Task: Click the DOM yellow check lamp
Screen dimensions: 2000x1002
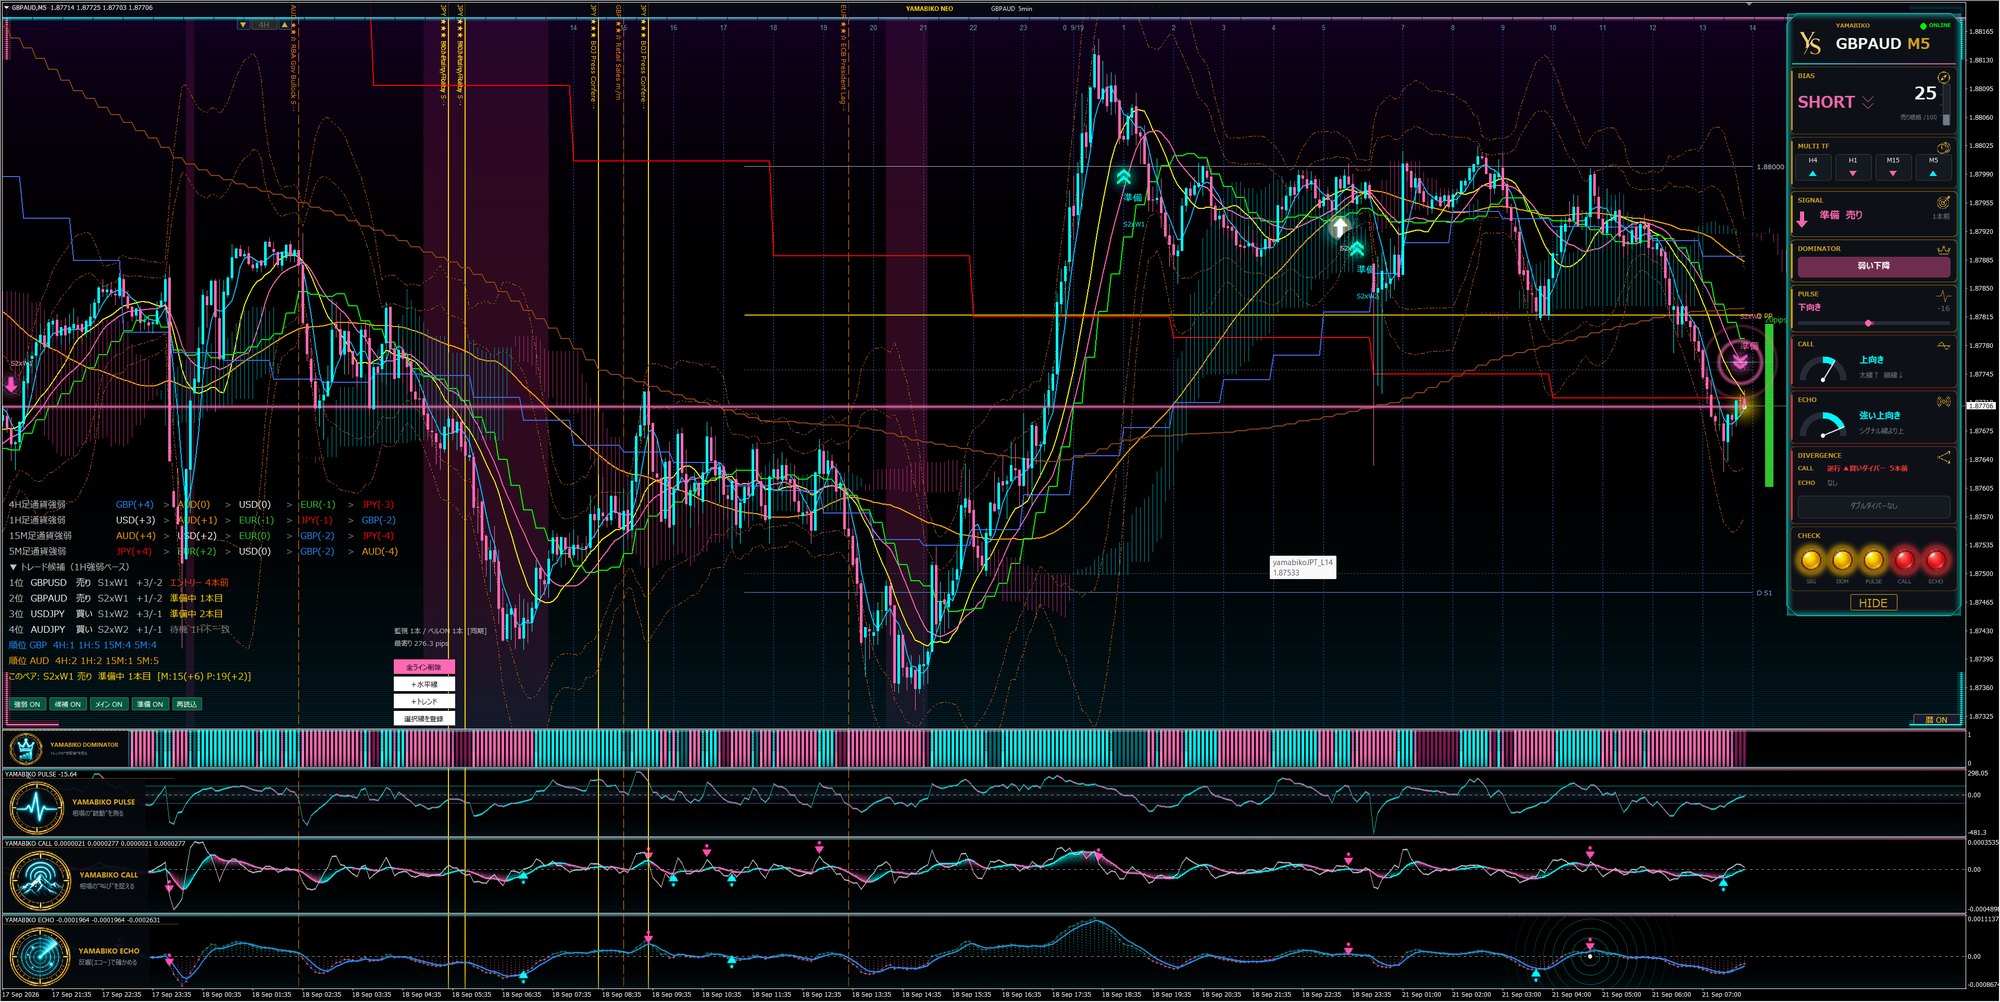Action: coord(1842,560)
